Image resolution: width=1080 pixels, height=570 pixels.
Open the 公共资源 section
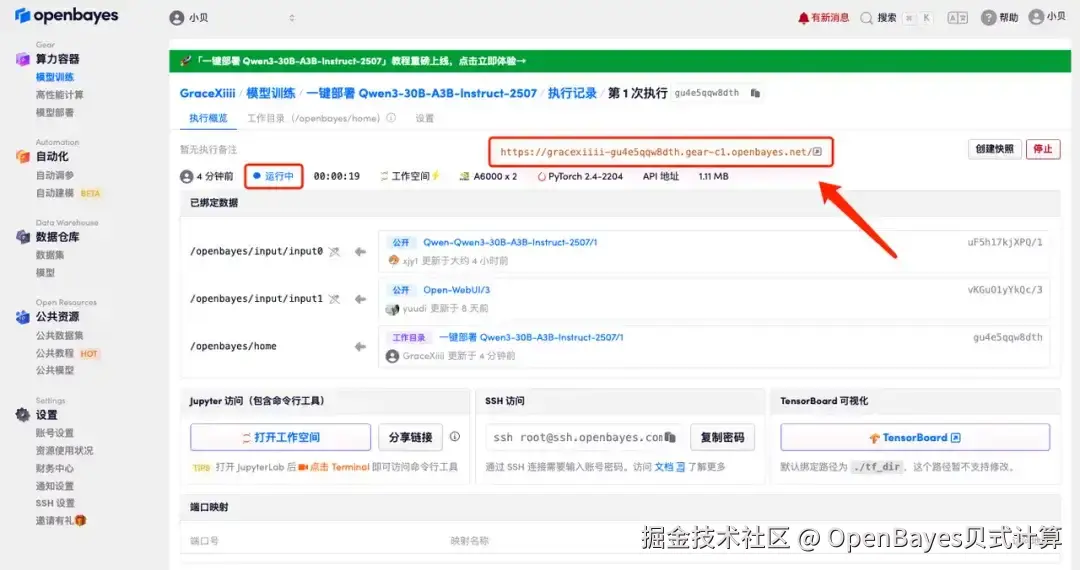(57, 317)
